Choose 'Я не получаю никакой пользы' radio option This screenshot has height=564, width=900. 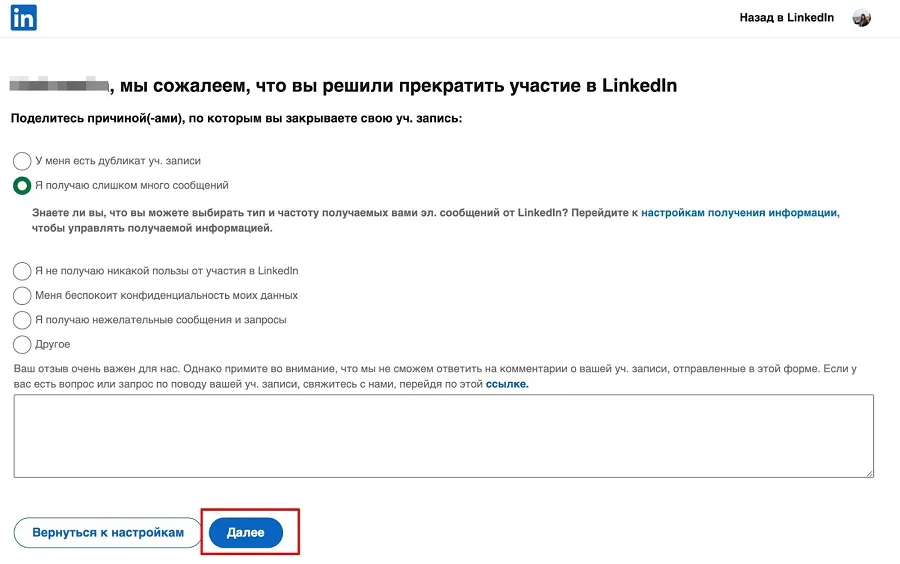tap(22, 271)
